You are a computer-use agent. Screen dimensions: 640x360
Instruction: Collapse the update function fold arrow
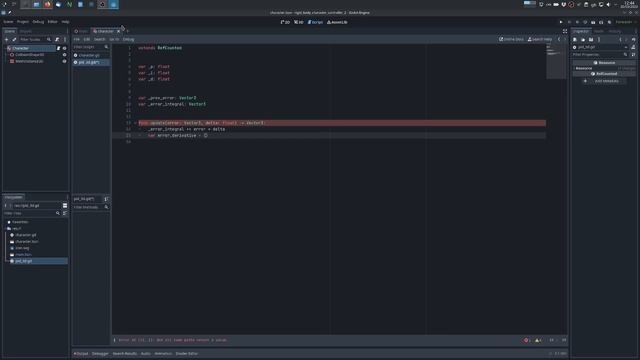point(135,123)
